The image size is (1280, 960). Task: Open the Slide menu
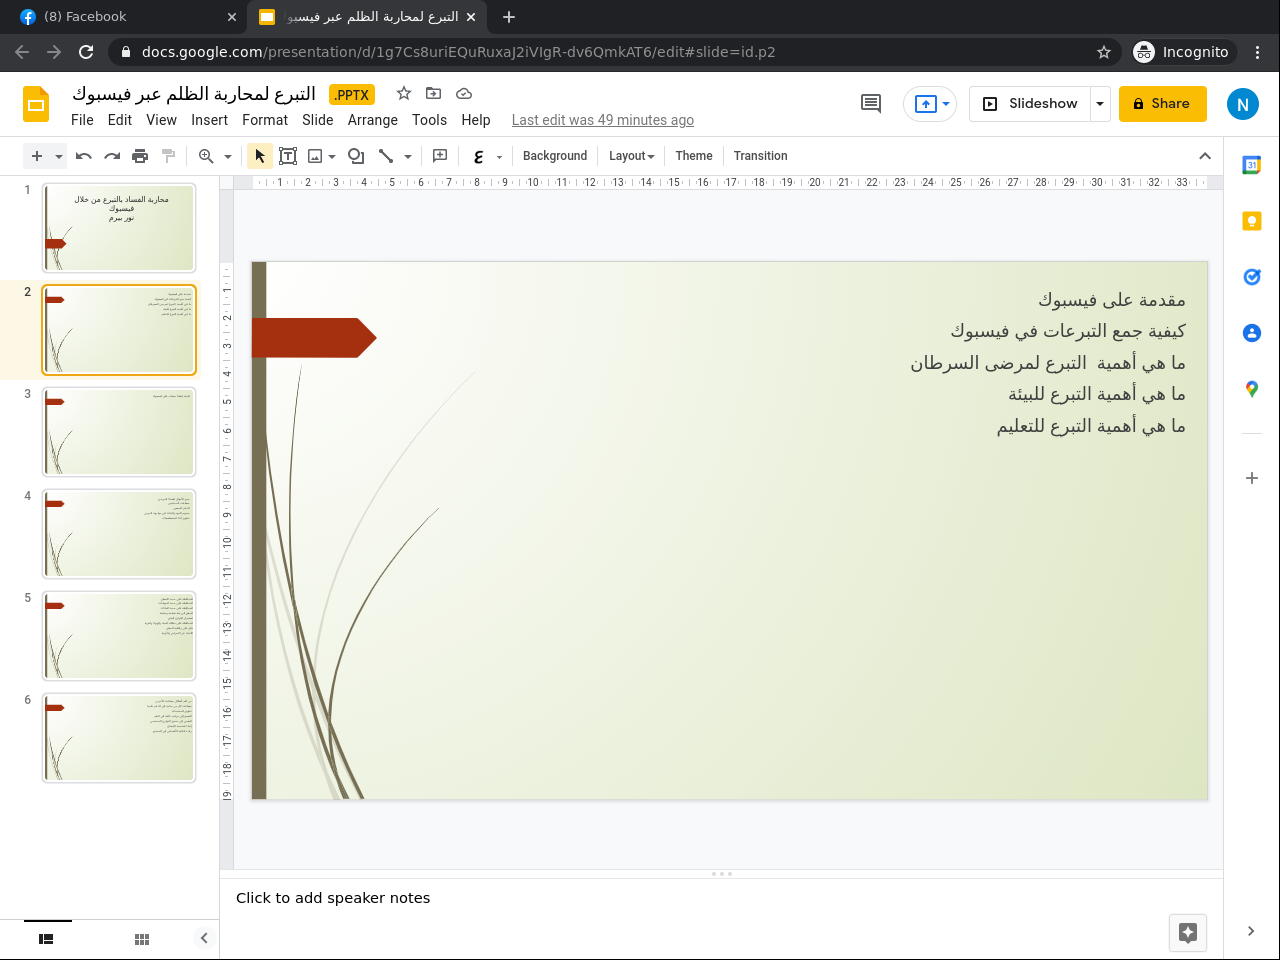point(318,120)
